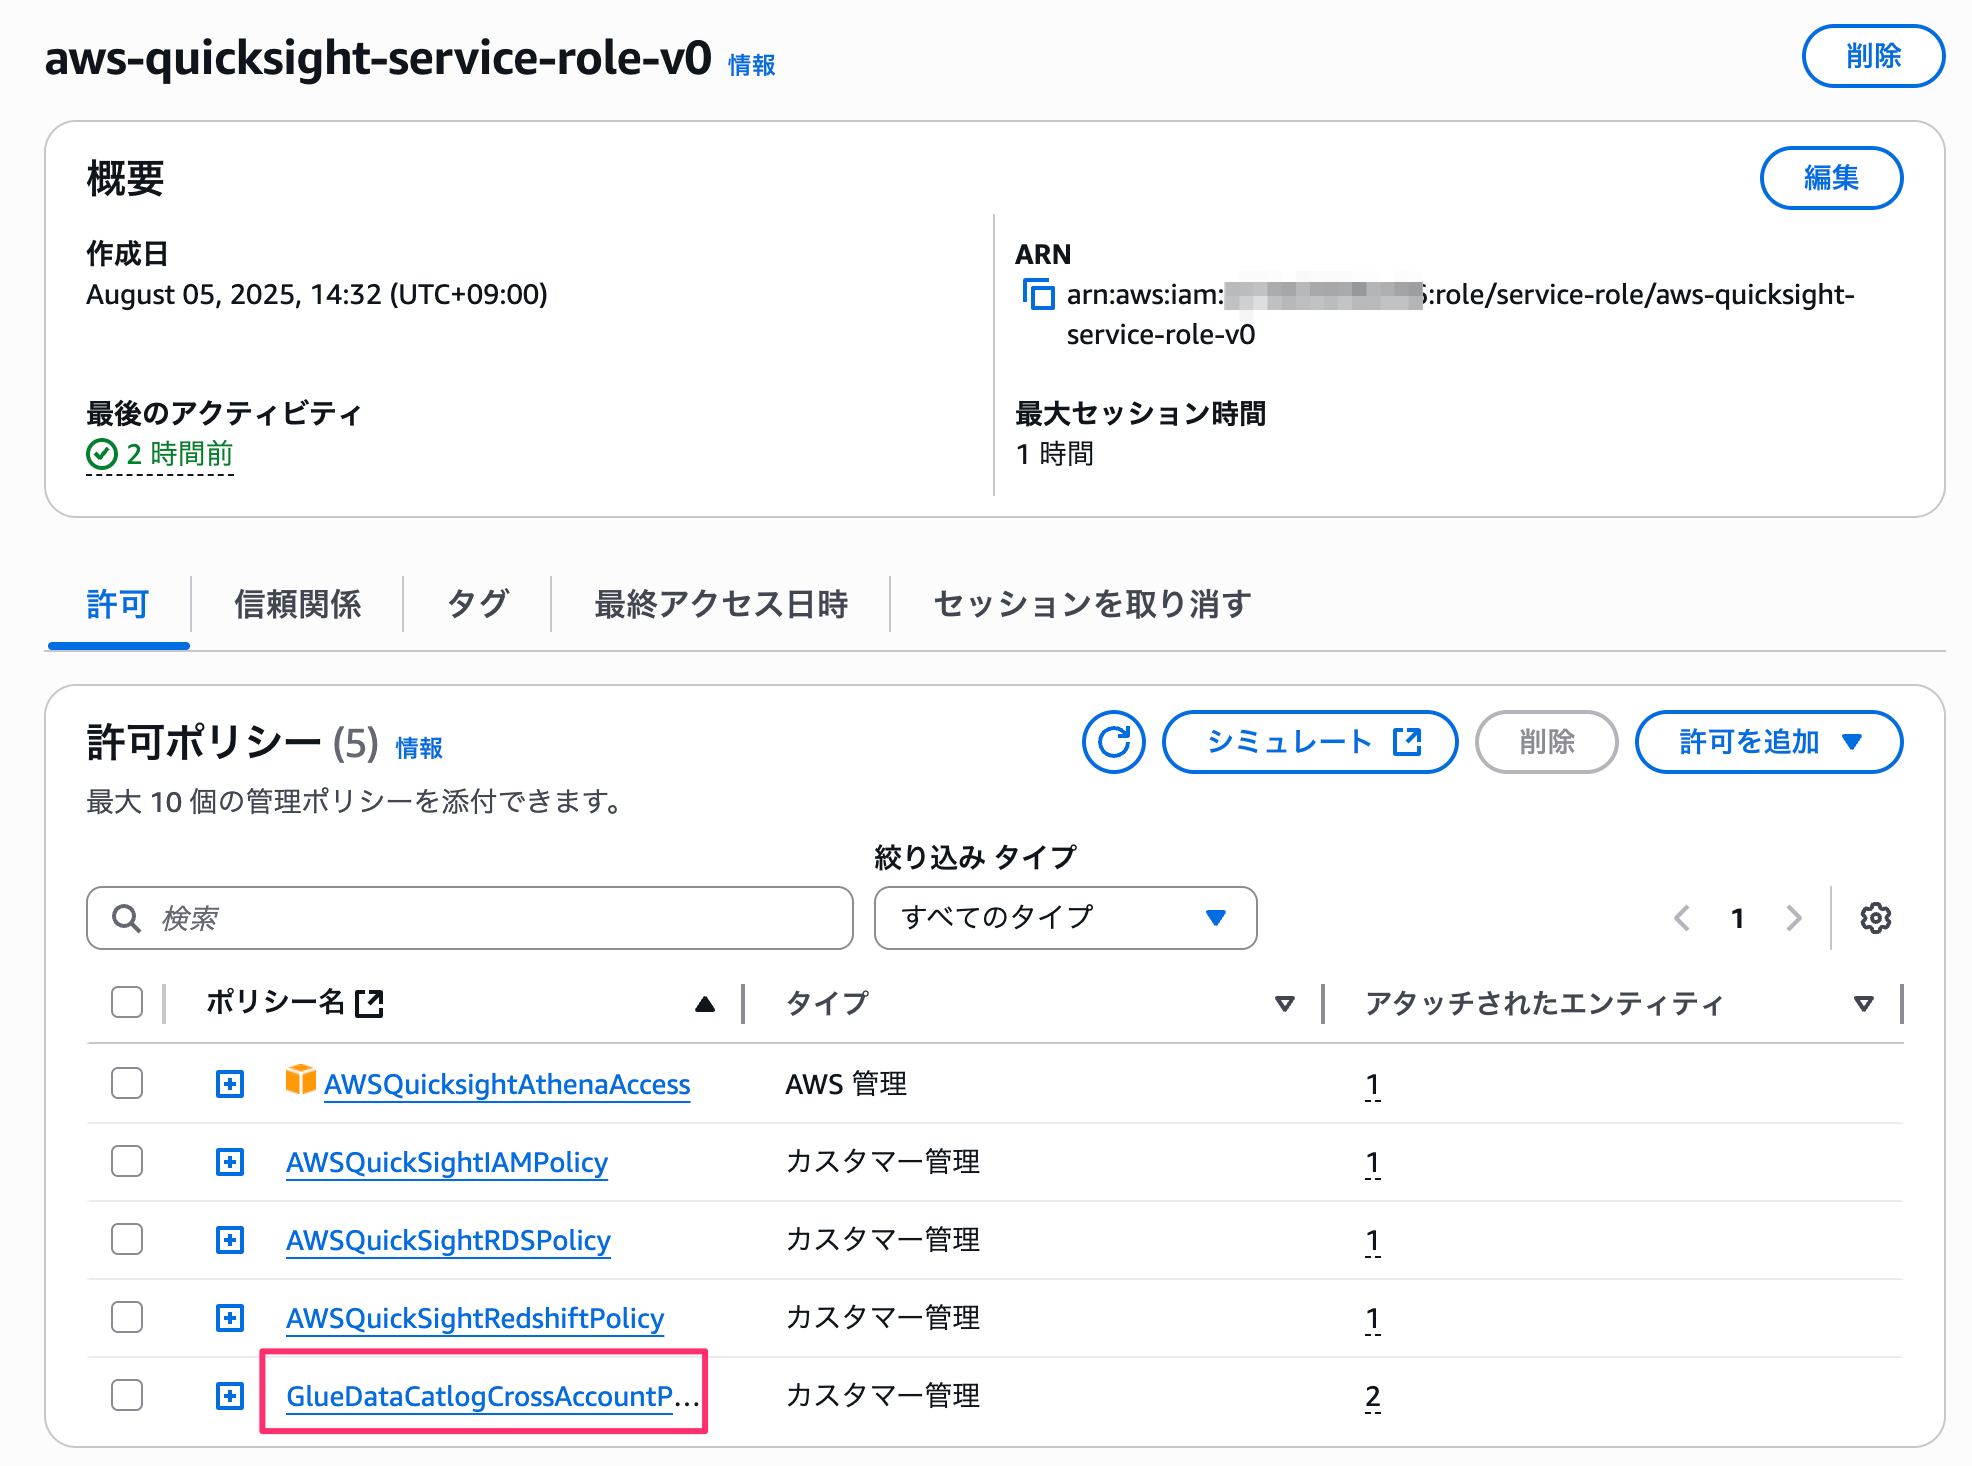This screenshot has width=1972, height=1466.
Task: Switch to the 信頼関係 tab
Action: tap(297, 604)
